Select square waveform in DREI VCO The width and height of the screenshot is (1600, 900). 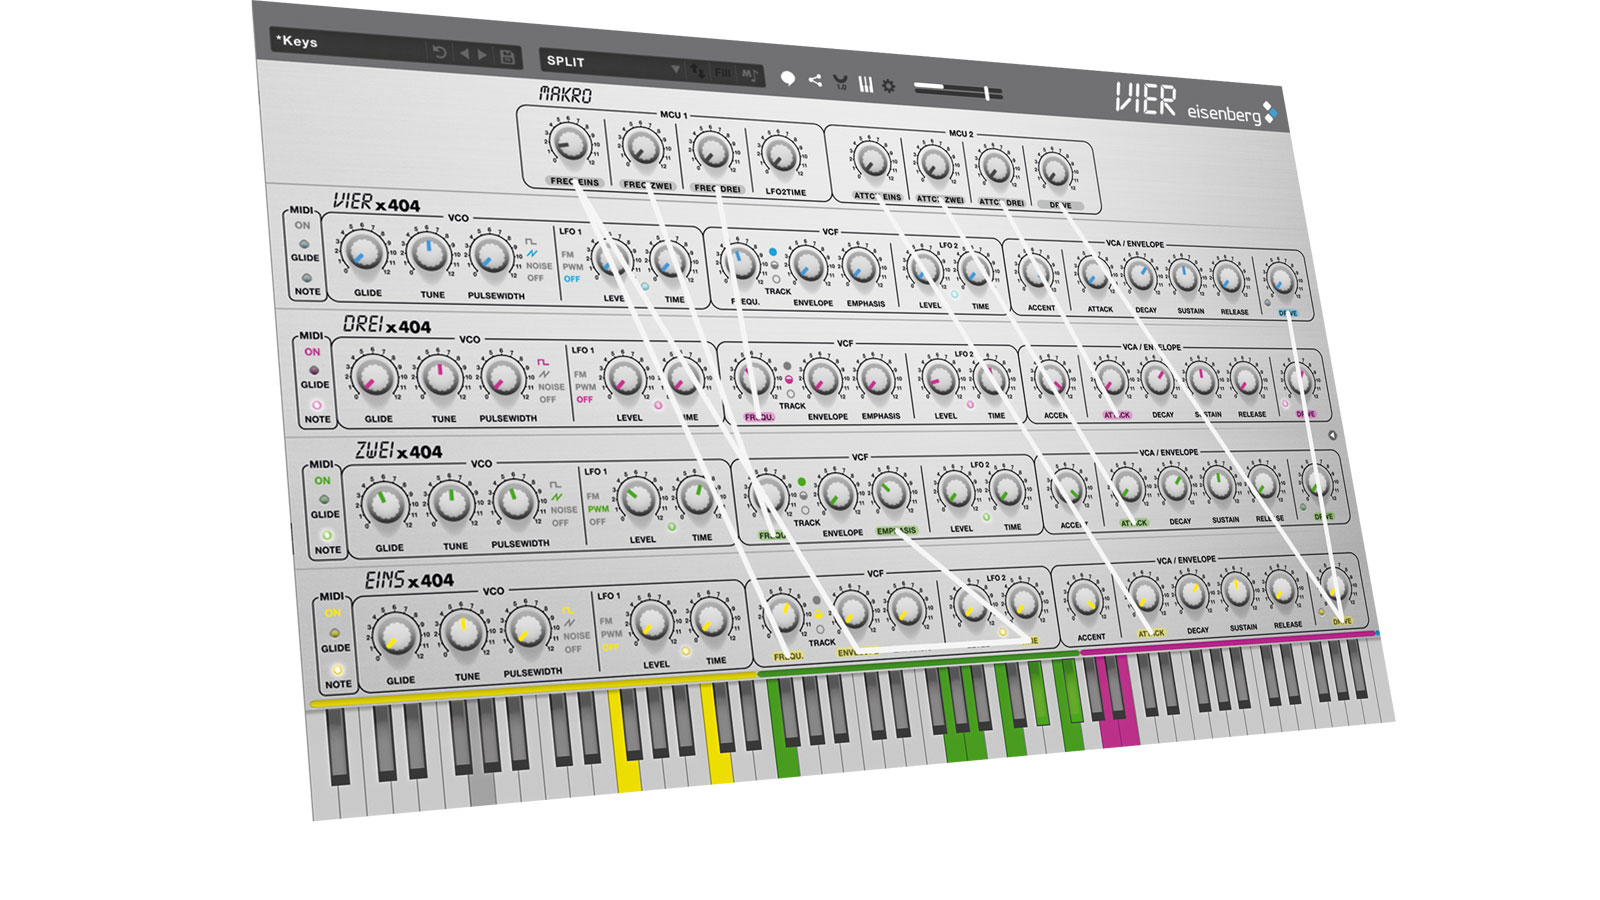coord(543,362)
